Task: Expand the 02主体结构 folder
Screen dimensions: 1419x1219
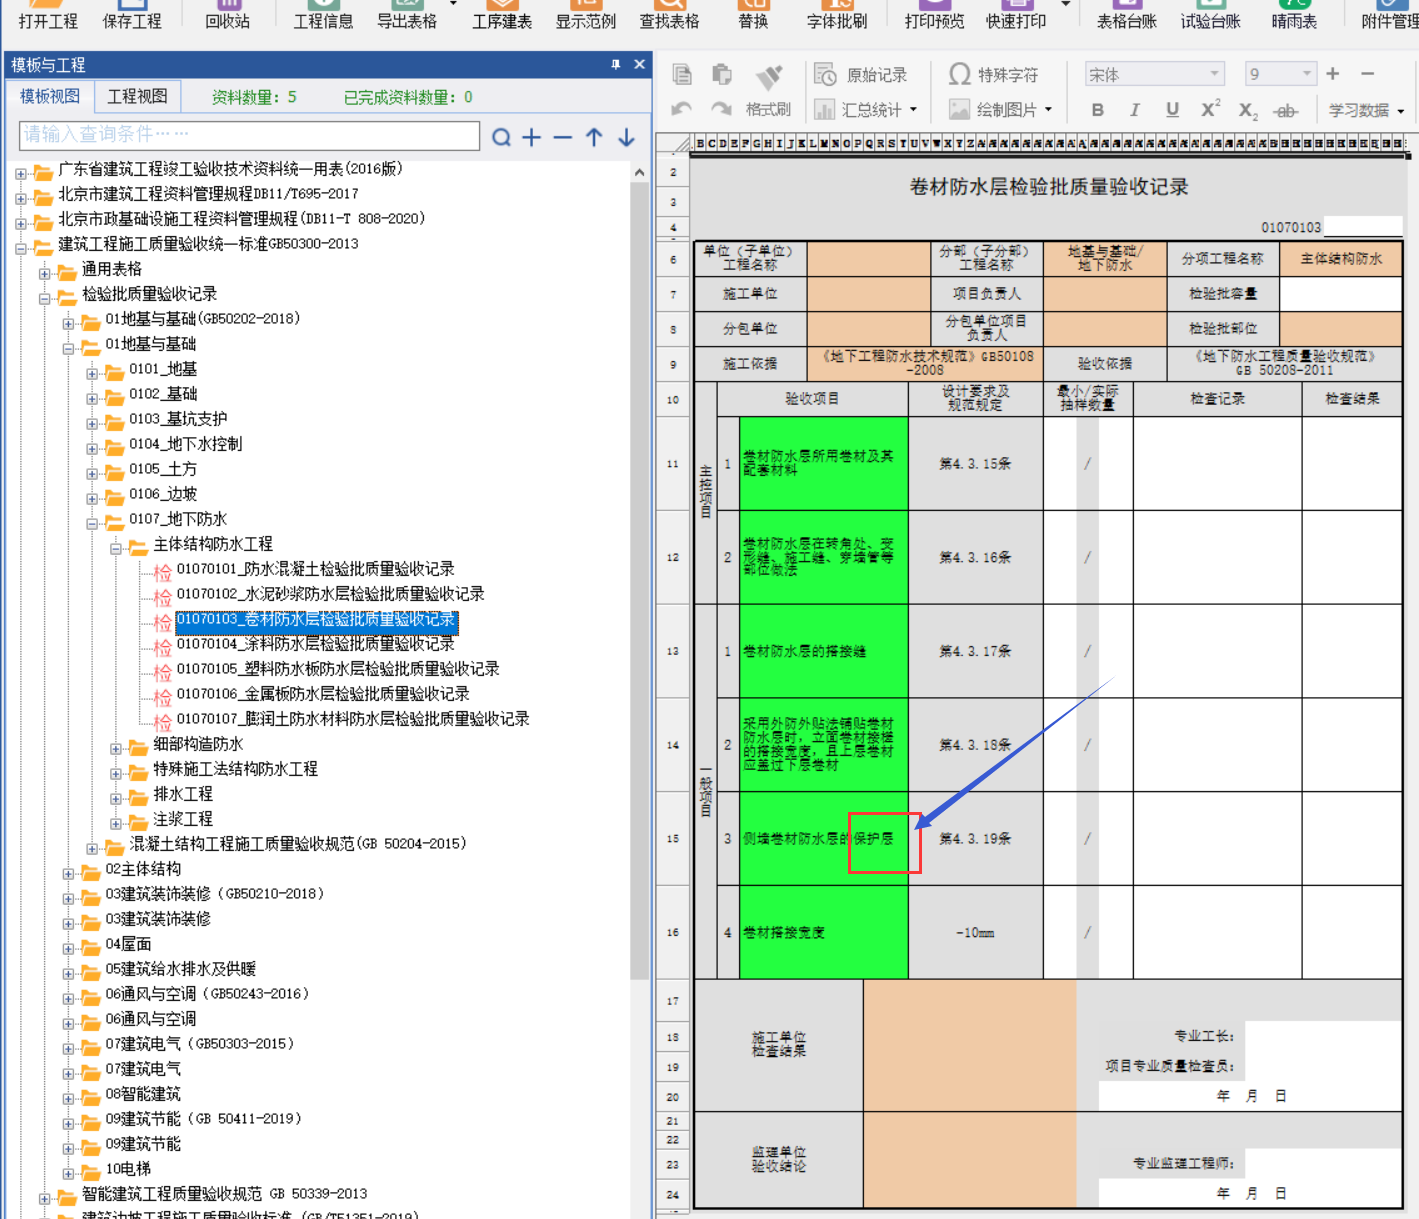Action: tap(68, 874)
